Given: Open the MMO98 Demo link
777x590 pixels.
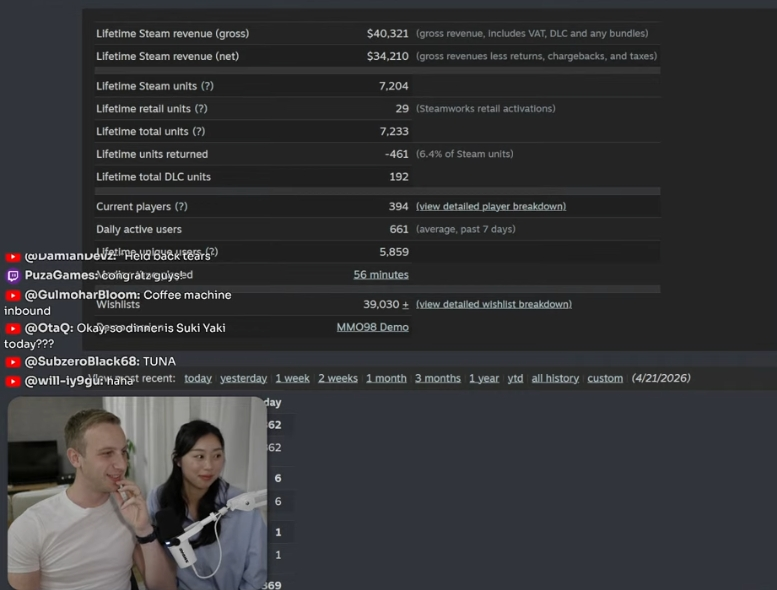Looking at the screenshot, I should (x=373, y=327).
